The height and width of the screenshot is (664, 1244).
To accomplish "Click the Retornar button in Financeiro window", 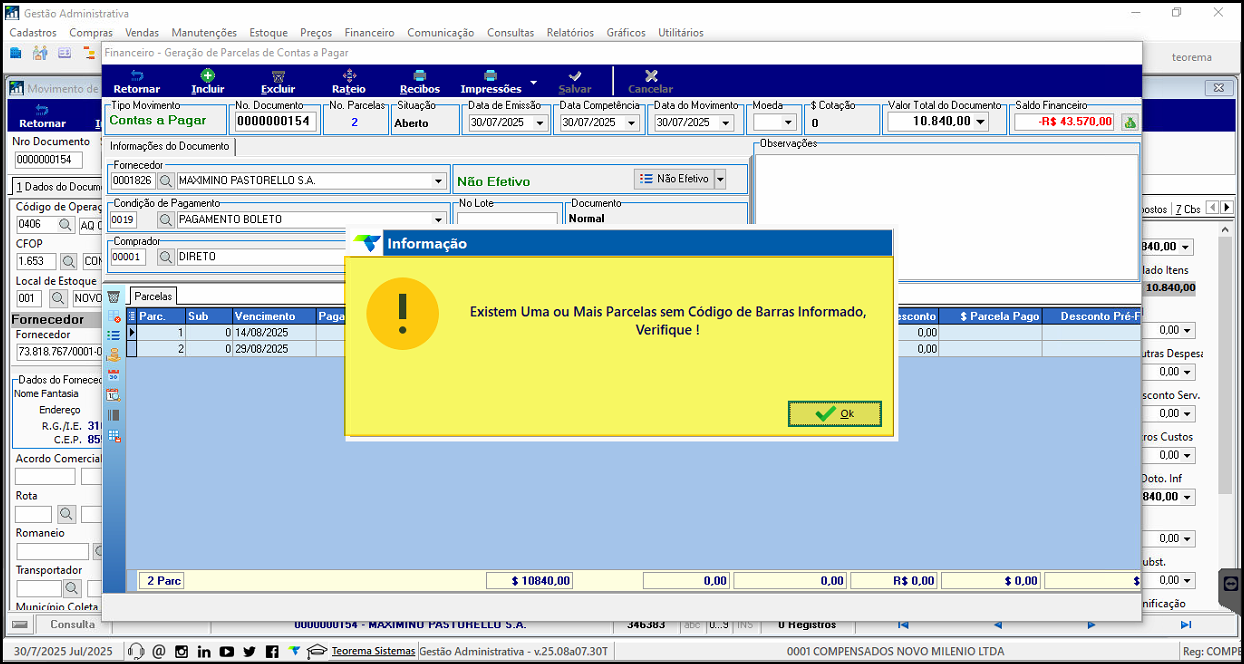I will (137, 82).
